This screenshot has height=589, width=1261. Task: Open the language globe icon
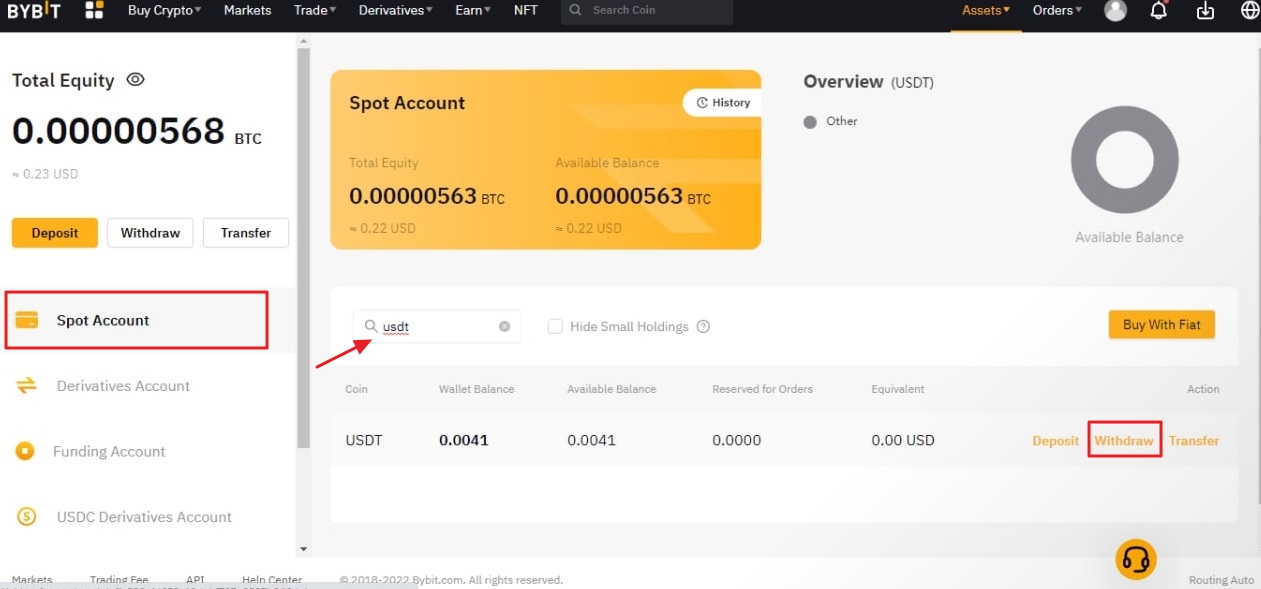click(x=1248, y=10)
